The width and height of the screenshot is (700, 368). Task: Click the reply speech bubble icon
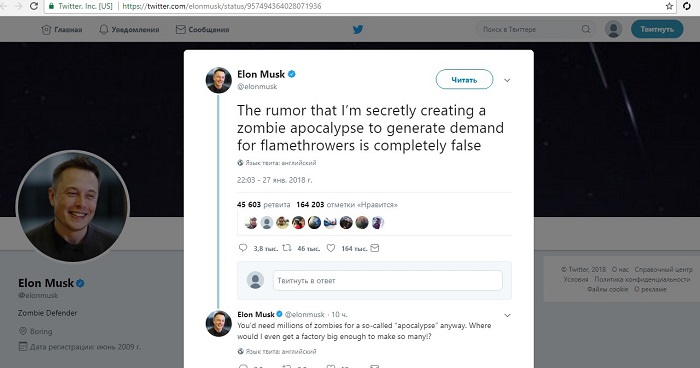tap(243, 248)
